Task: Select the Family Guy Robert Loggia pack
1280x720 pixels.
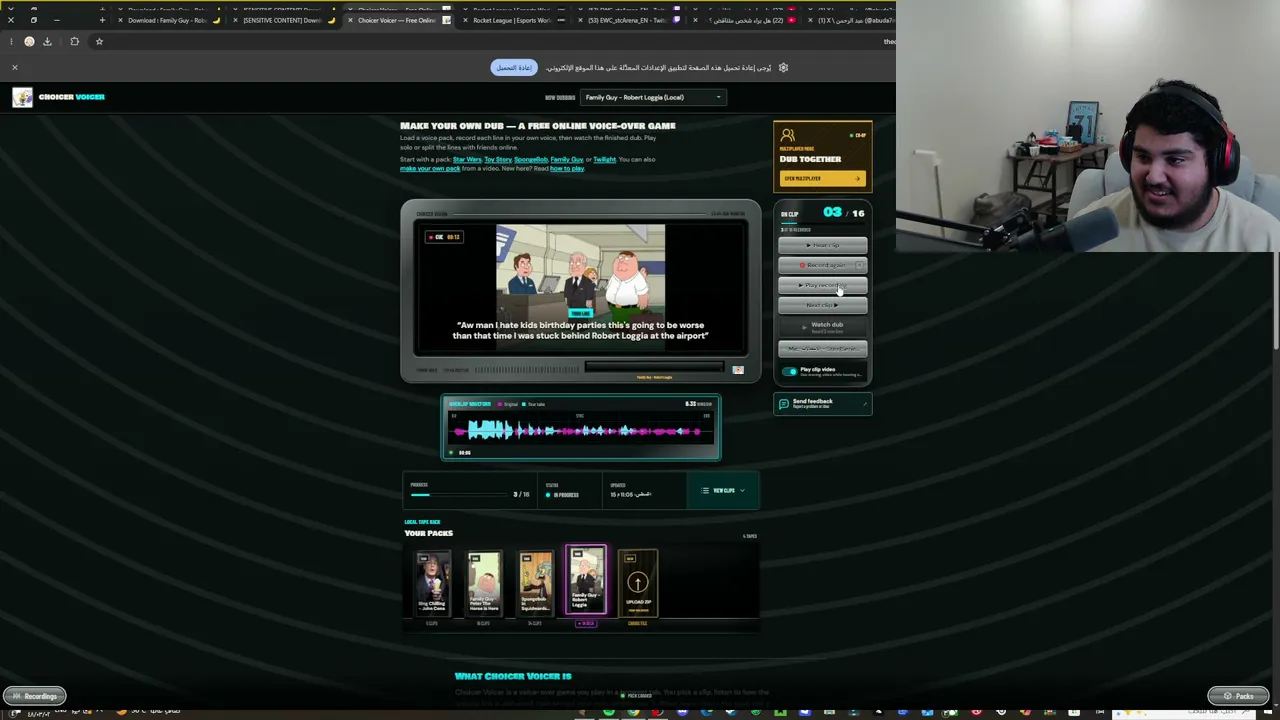Action: coord(586,580)
